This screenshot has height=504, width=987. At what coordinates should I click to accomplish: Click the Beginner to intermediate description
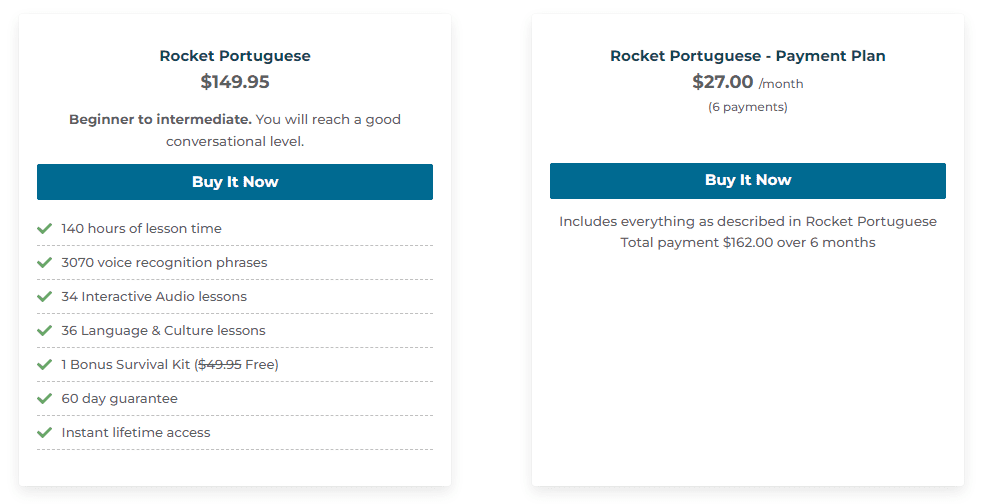235,130
